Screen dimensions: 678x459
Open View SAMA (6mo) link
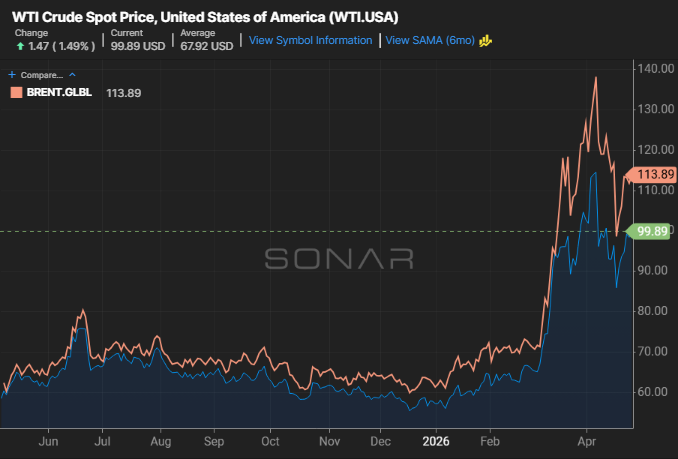[x=430, y=40]
